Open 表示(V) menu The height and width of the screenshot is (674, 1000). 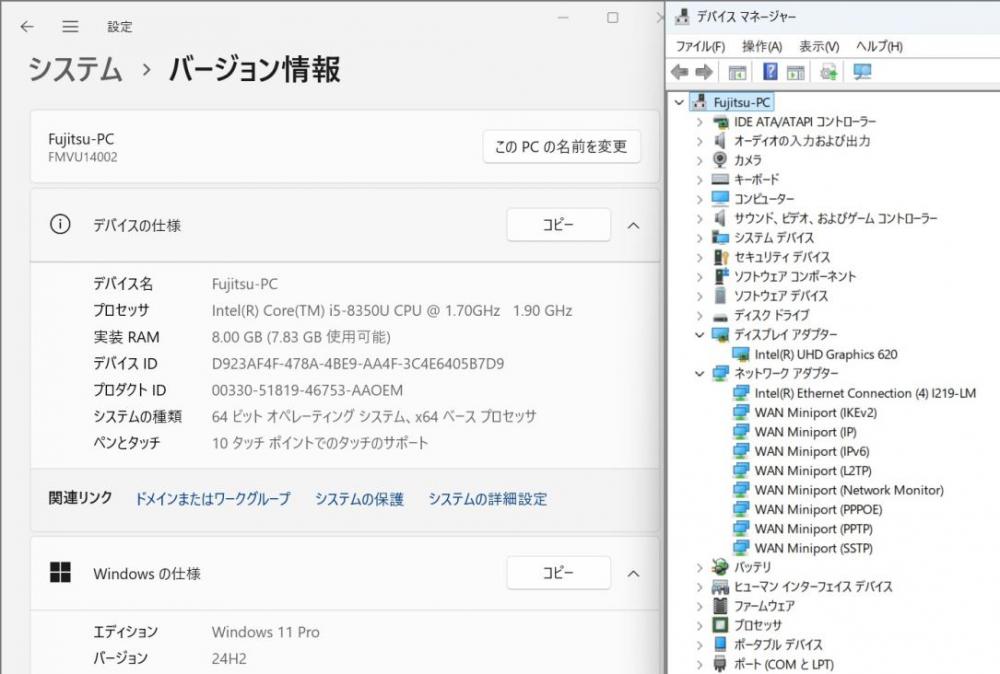820,47
